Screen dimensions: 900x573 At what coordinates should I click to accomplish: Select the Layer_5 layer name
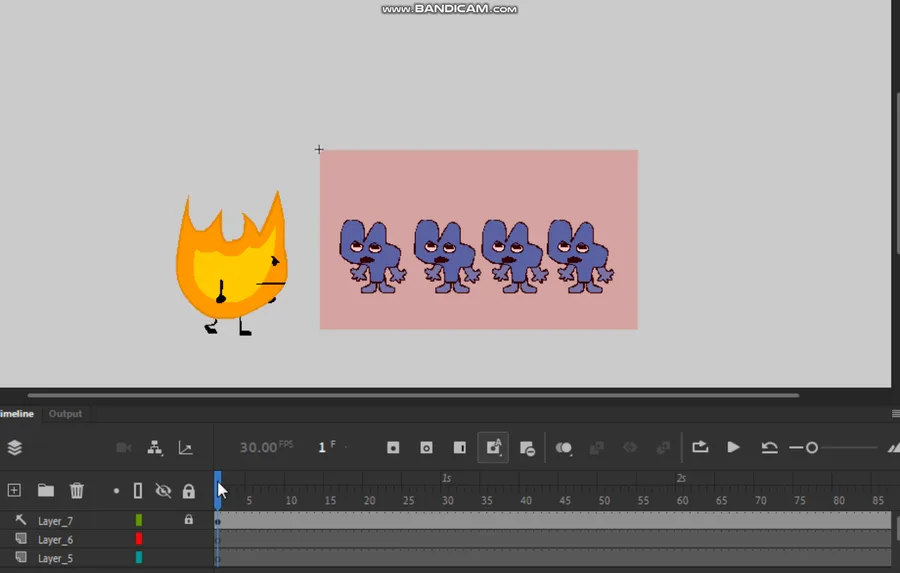(x=56, y=558)
